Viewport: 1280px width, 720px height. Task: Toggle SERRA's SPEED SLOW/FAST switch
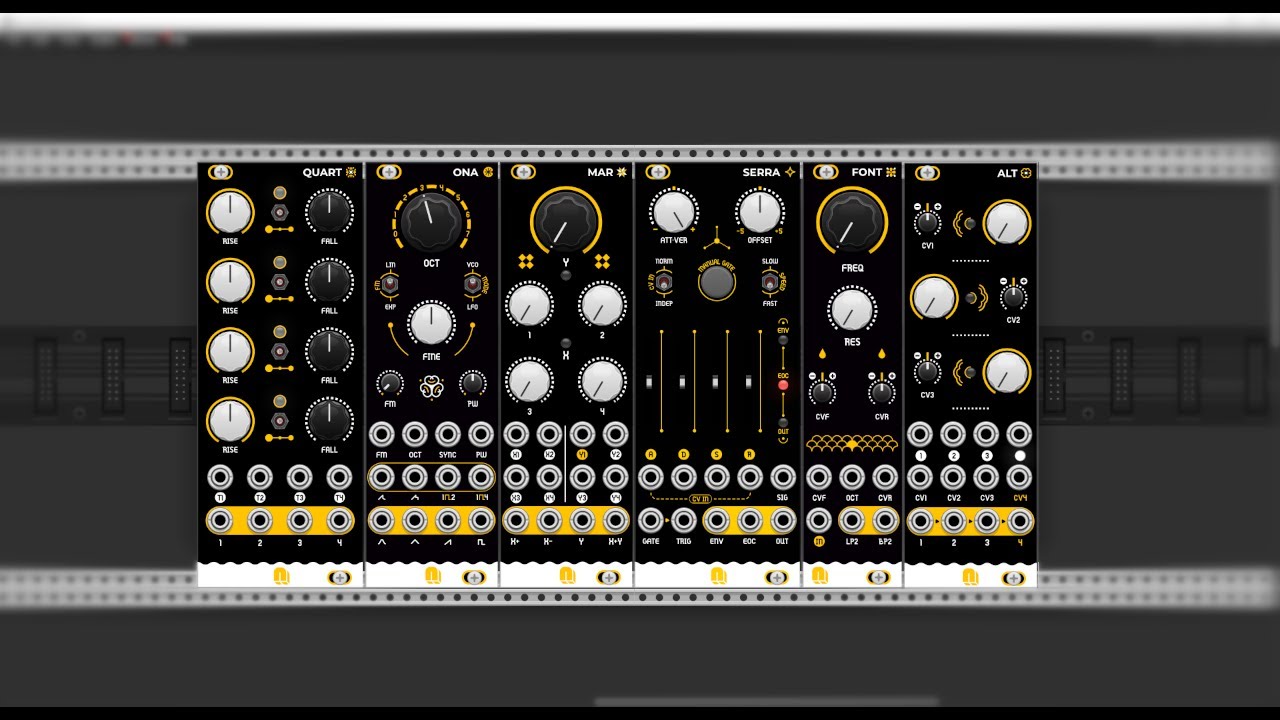tap(768, 282)
